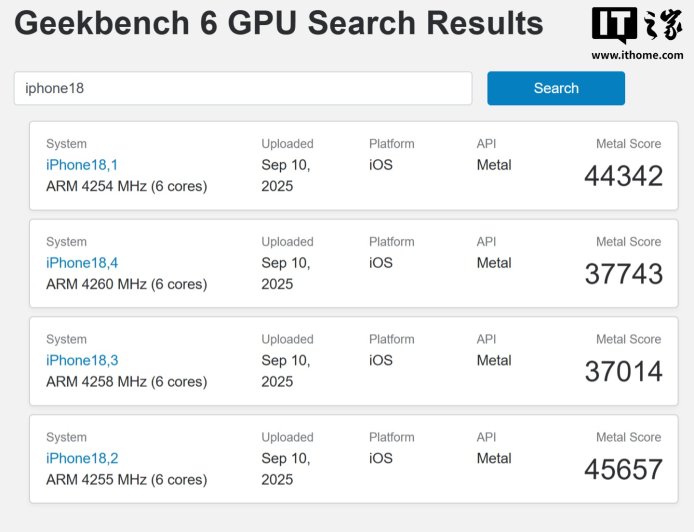
Task: Click the Metal API value in the iPhone18,2 row
Action: (x=494, y=458)
